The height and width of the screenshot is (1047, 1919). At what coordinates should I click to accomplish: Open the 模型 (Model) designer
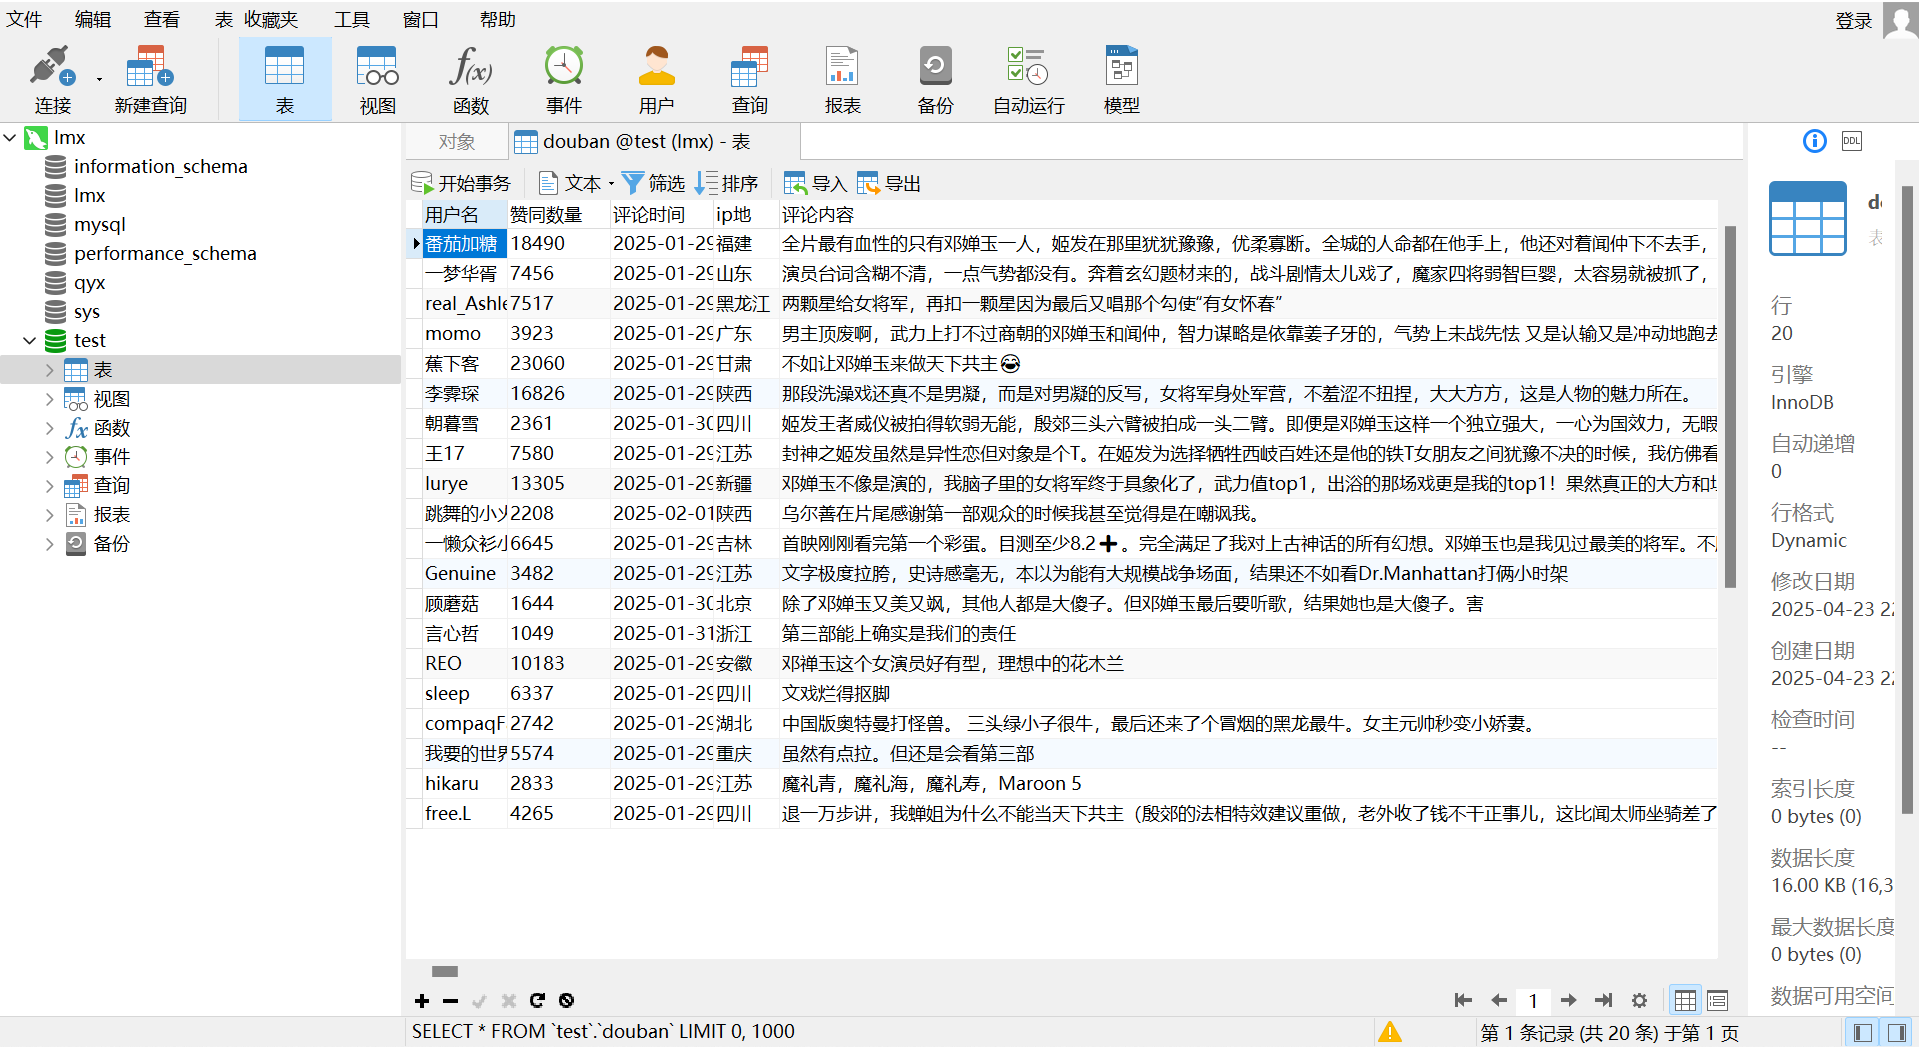(x=1120, y=78)
